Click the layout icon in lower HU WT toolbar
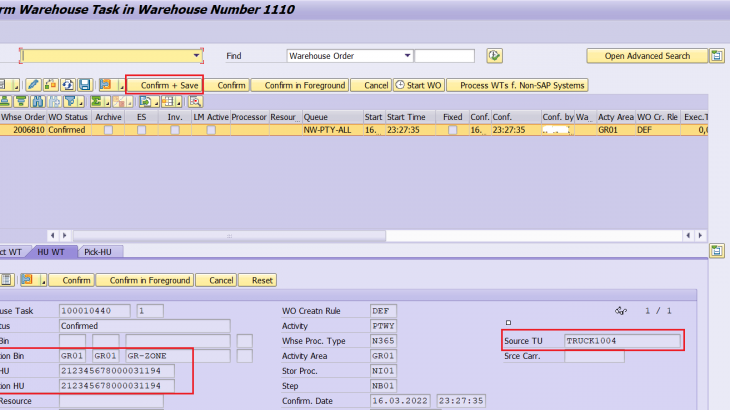730x410 pixels. (x=27, y=280)
